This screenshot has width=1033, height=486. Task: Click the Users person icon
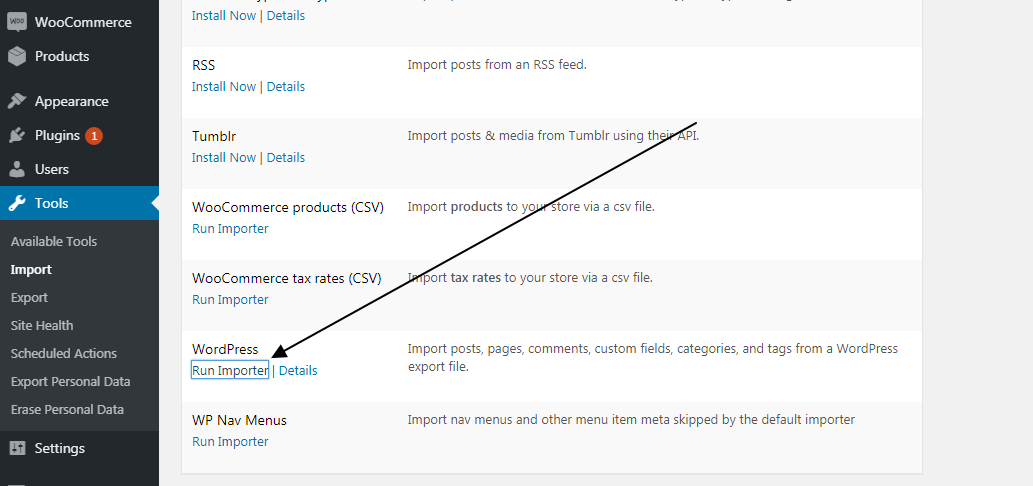[x=16, y=169]
